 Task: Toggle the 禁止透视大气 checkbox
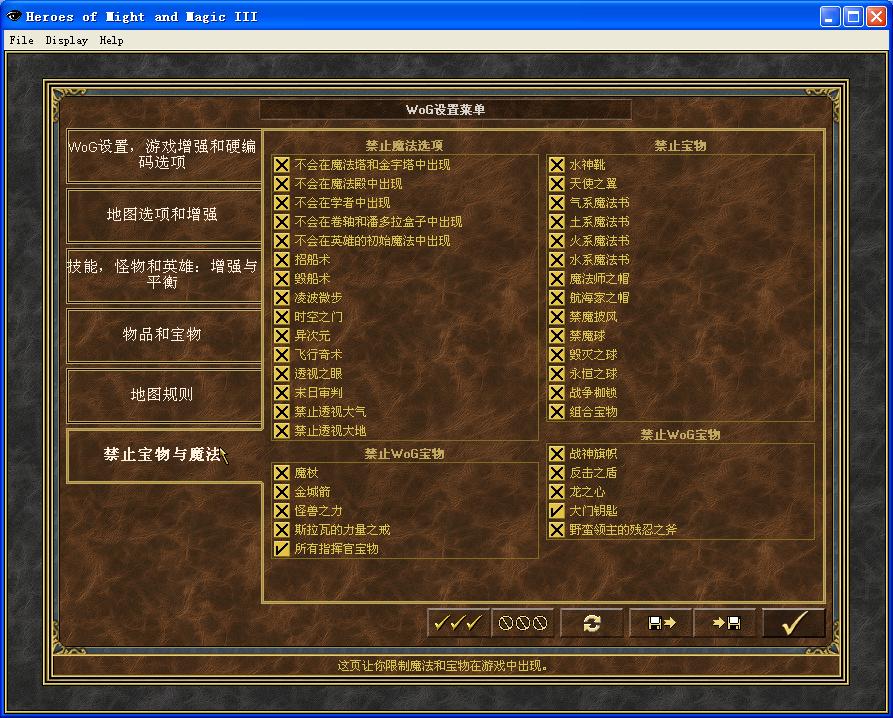pyautogui.click(x=281, y=412)
